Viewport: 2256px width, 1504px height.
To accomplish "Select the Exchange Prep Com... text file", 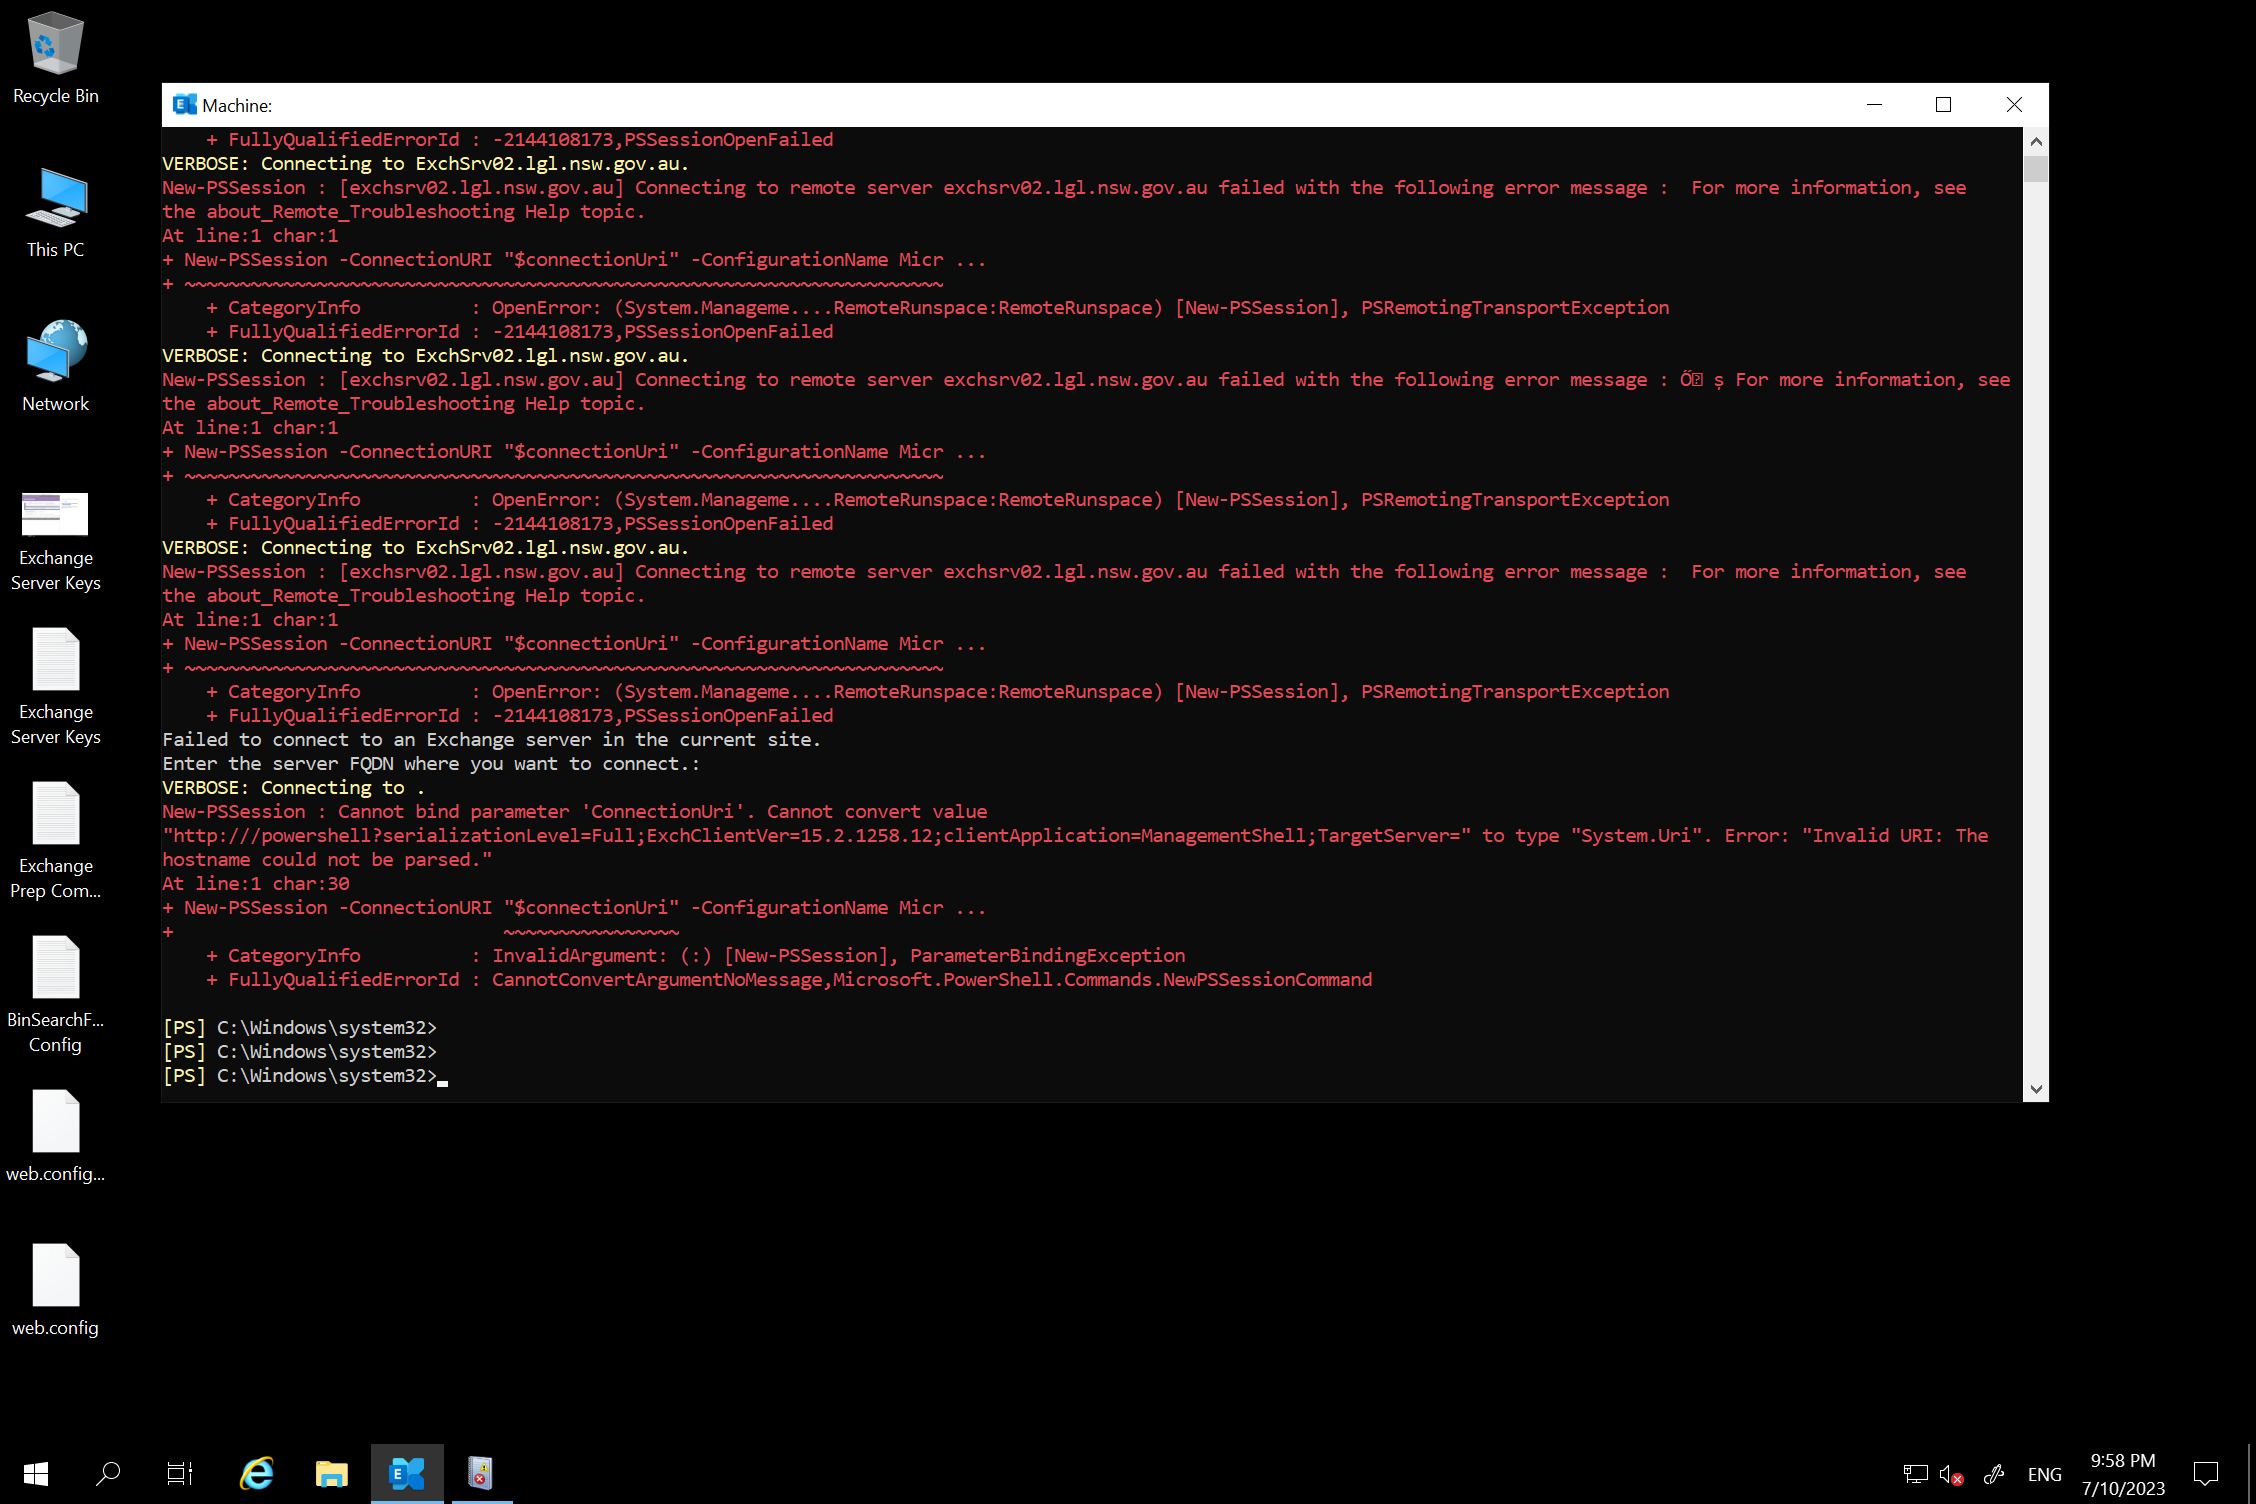I will coord(55,814).
